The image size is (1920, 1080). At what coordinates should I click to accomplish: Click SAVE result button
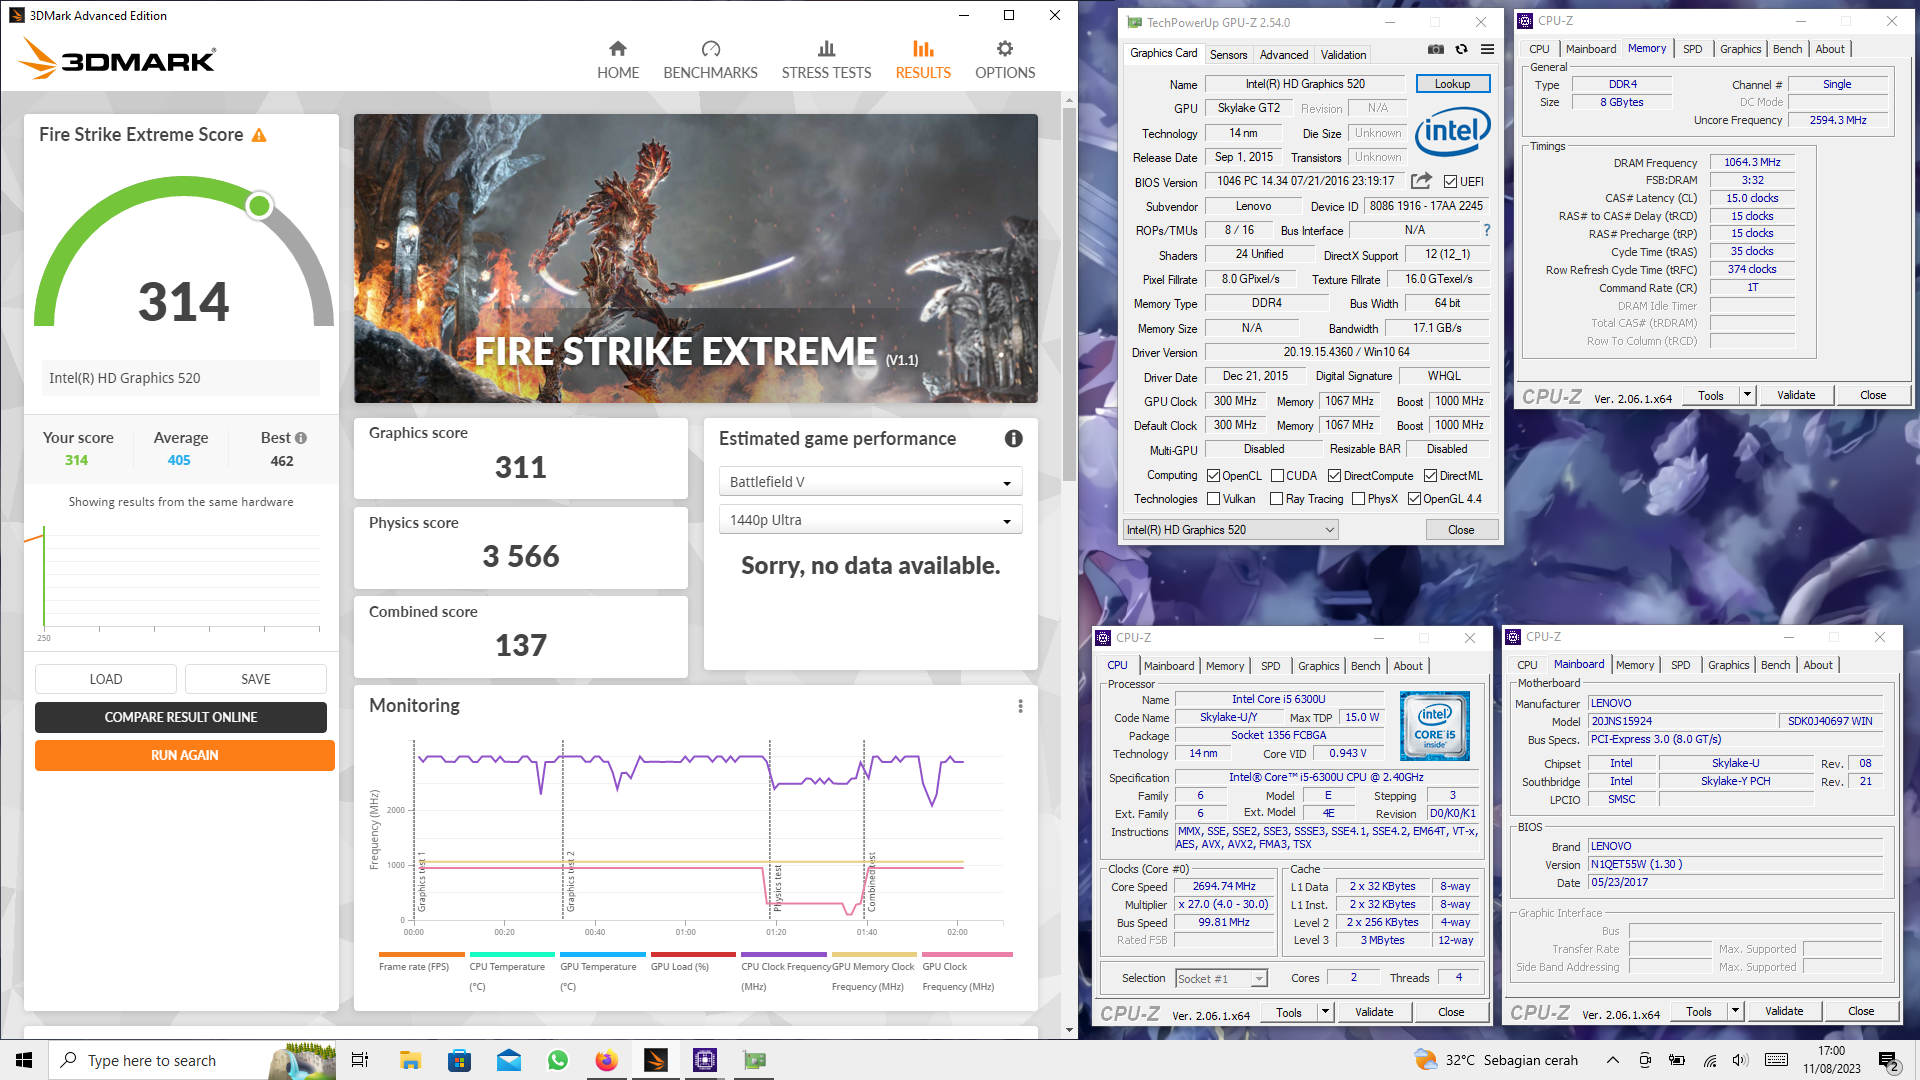[x=256, y=679]
